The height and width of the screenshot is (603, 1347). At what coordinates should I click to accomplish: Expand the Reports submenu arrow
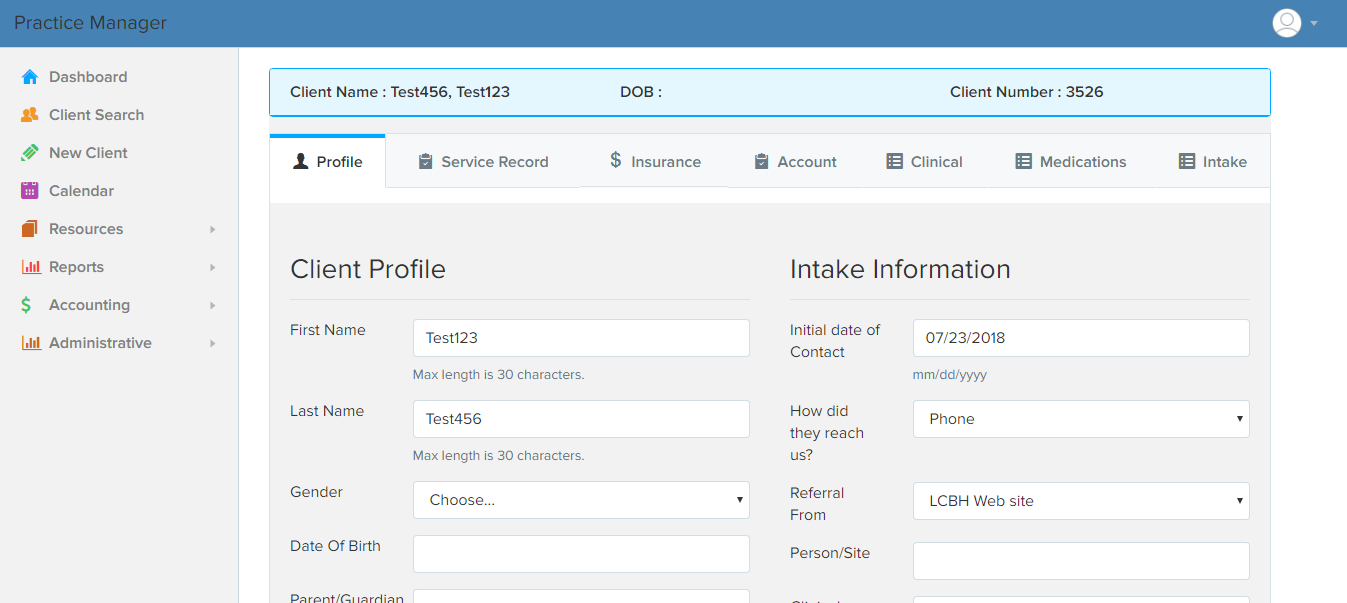point(212,268)
